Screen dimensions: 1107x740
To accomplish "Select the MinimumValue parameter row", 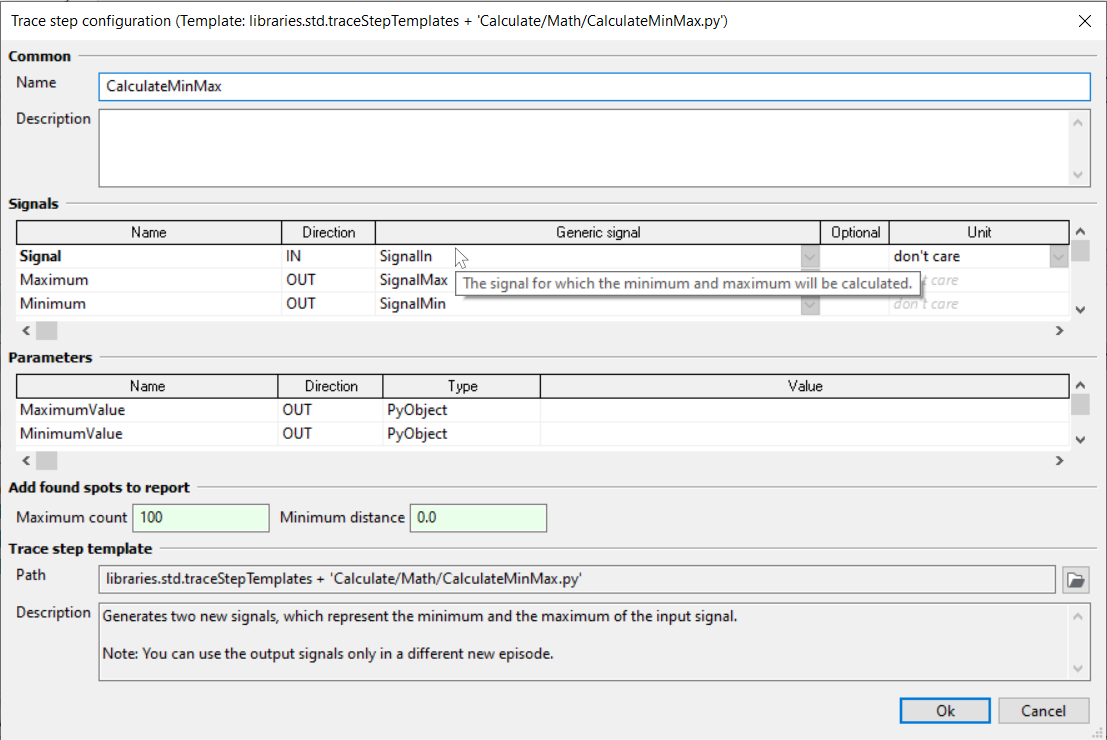I will [542, 434].
